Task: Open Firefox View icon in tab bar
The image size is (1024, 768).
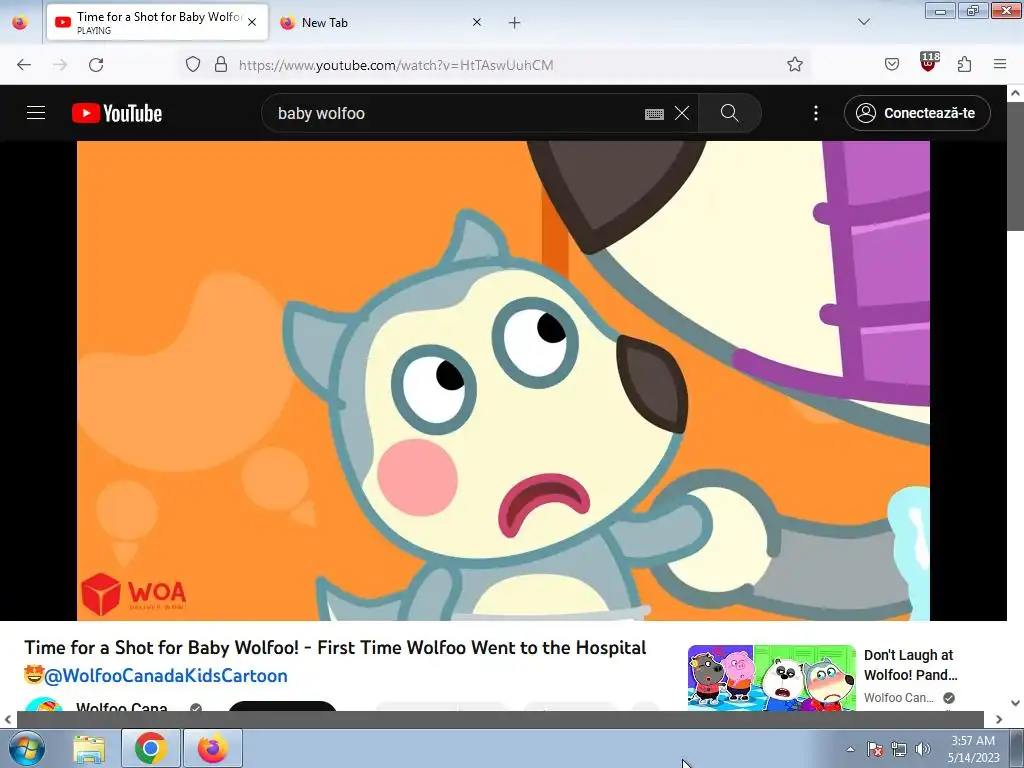Action: pyautogui.click(x=20, y=22)
